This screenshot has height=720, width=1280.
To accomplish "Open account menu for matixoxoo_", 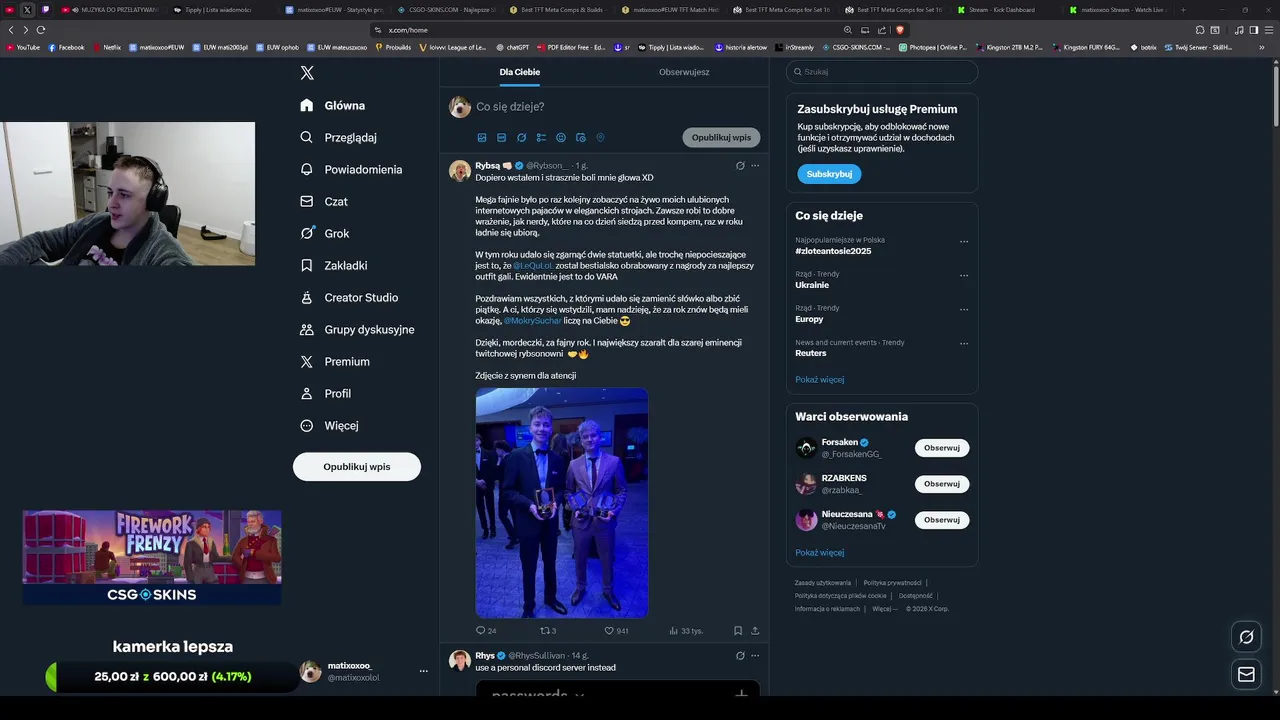I will 364,671.
